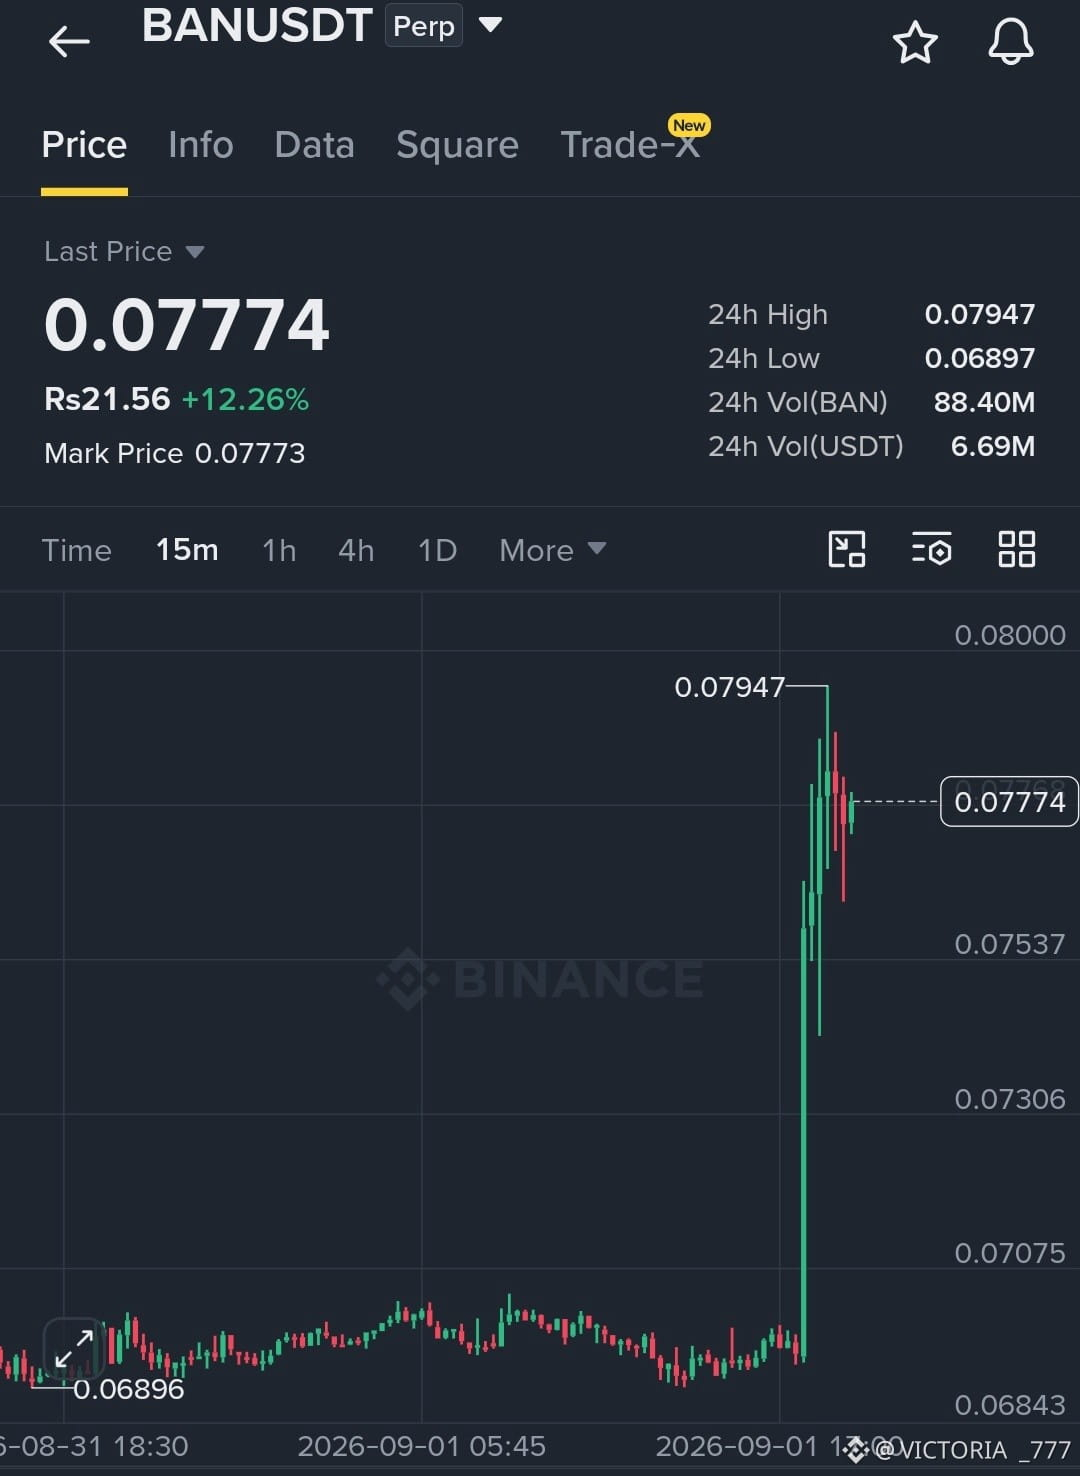Expand chart to fullscreen with arrows icon

[x=73, y=1350]
